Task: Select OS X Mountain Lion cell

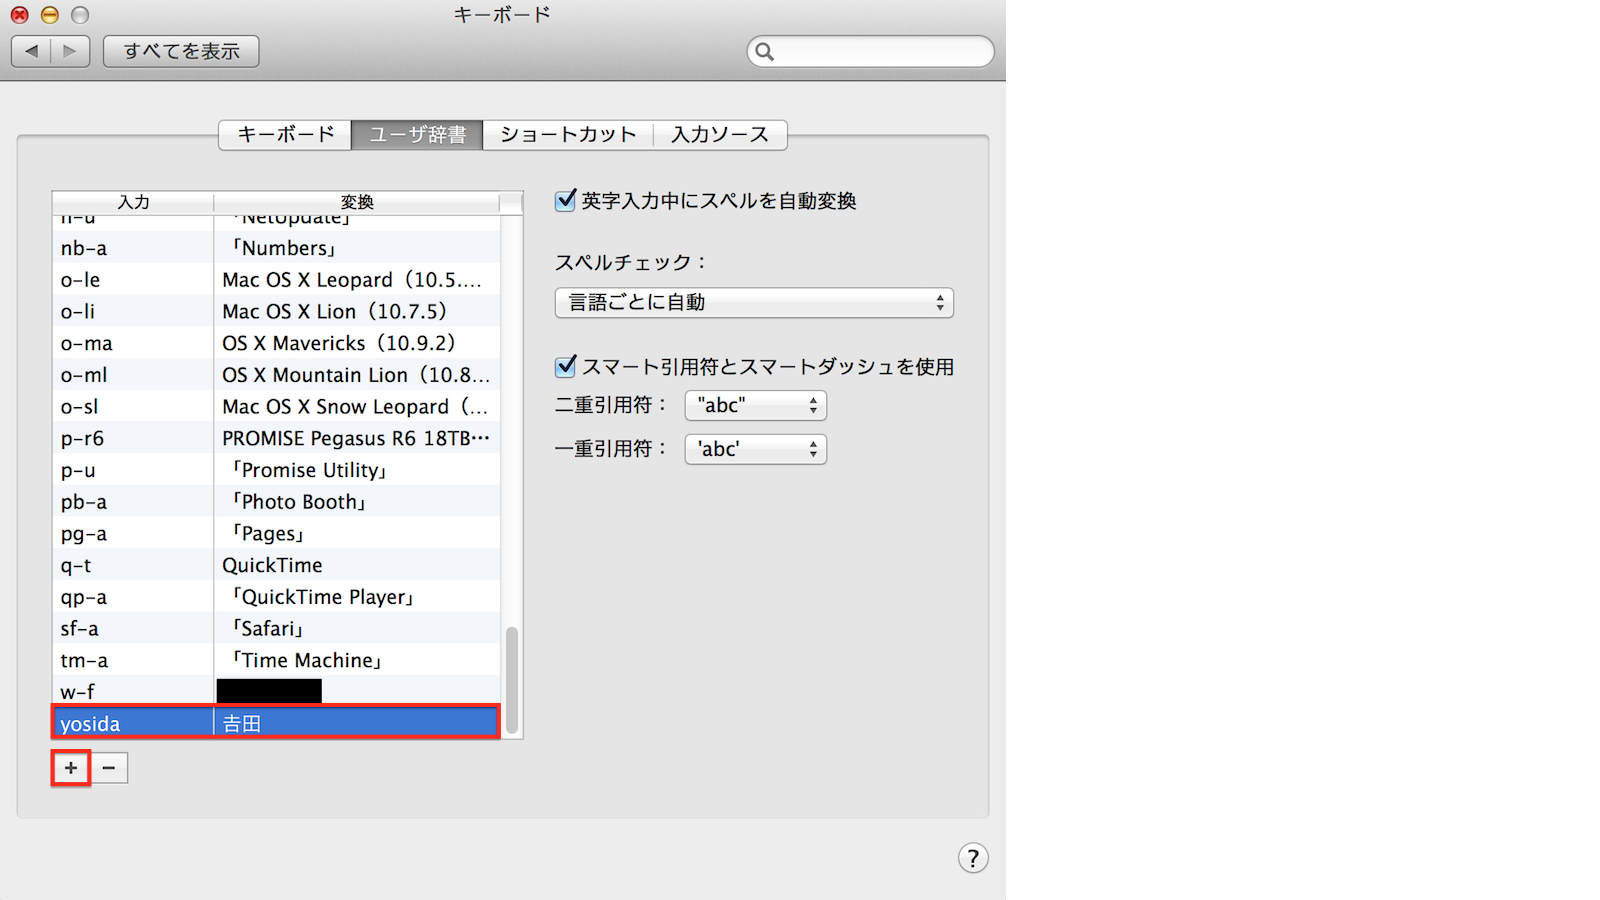Action: (x=357, y=375)
